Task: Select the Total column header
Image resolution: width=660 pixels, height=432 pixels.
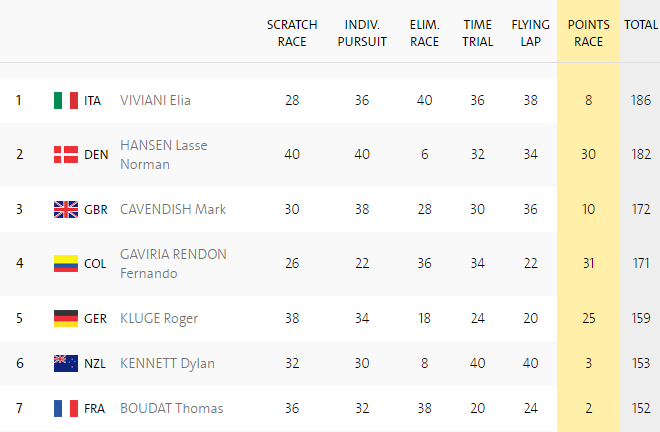Action: [641, 25]
